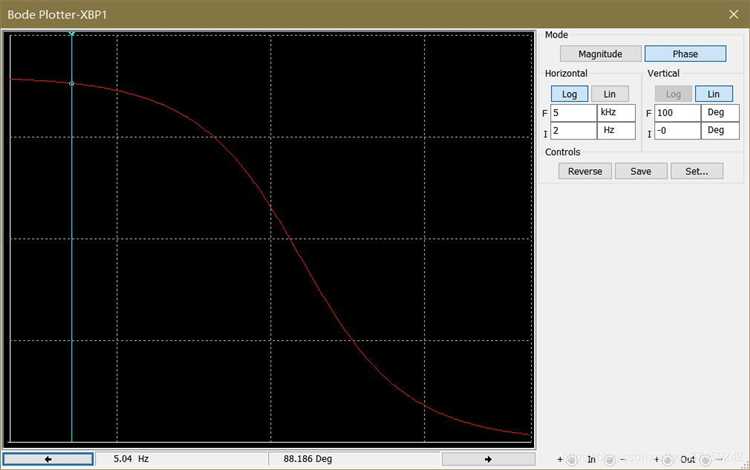Move cursor left with the arrow button
Image resolution: width=750 pixels, height=470 pixels.
(48, 459)
